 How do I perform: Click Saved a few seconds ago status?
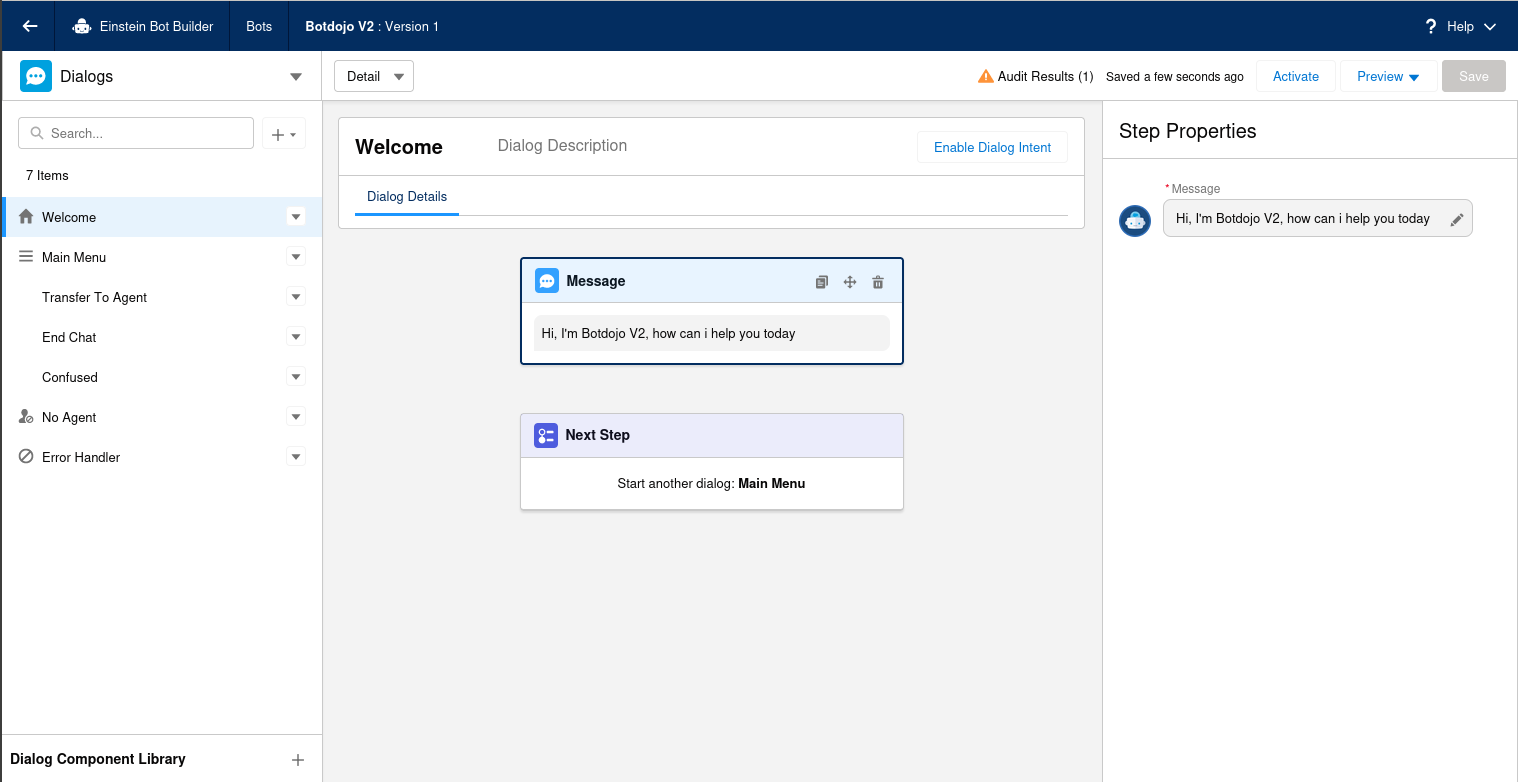coord(1175,76)
